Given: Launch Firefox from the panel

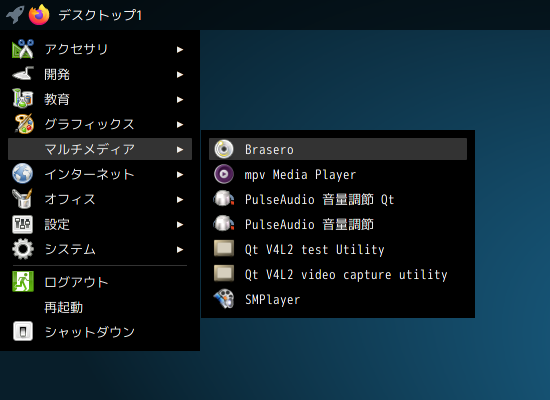Looking at the screenshot, I should click(39, 15).
